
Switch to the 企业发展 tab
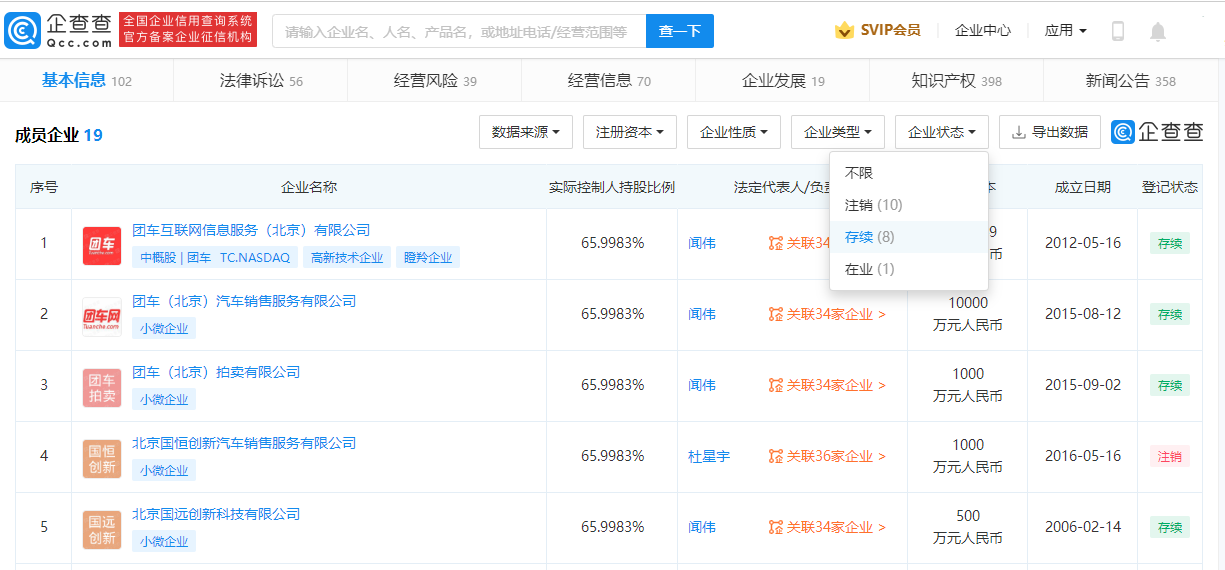coord(782,80)
